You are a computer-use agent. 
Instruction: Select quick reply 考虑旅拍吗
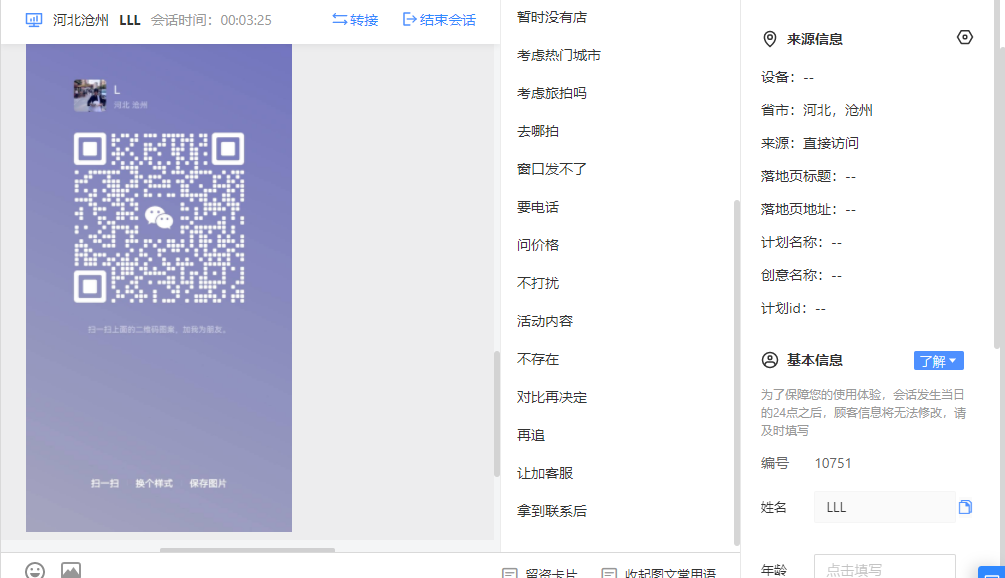click(x=552, y=94)
